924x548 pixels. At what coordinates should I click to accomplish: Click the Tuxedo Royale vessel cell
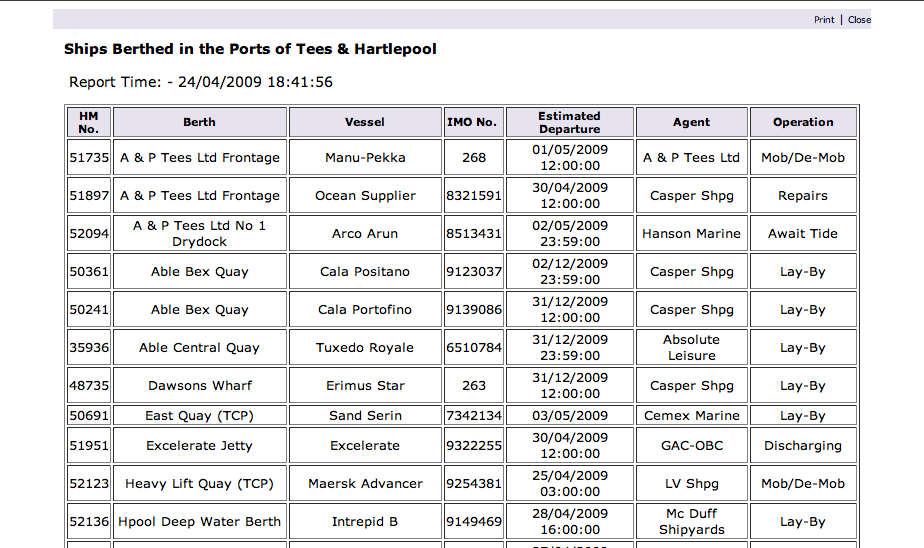click(x=365, y=348)
